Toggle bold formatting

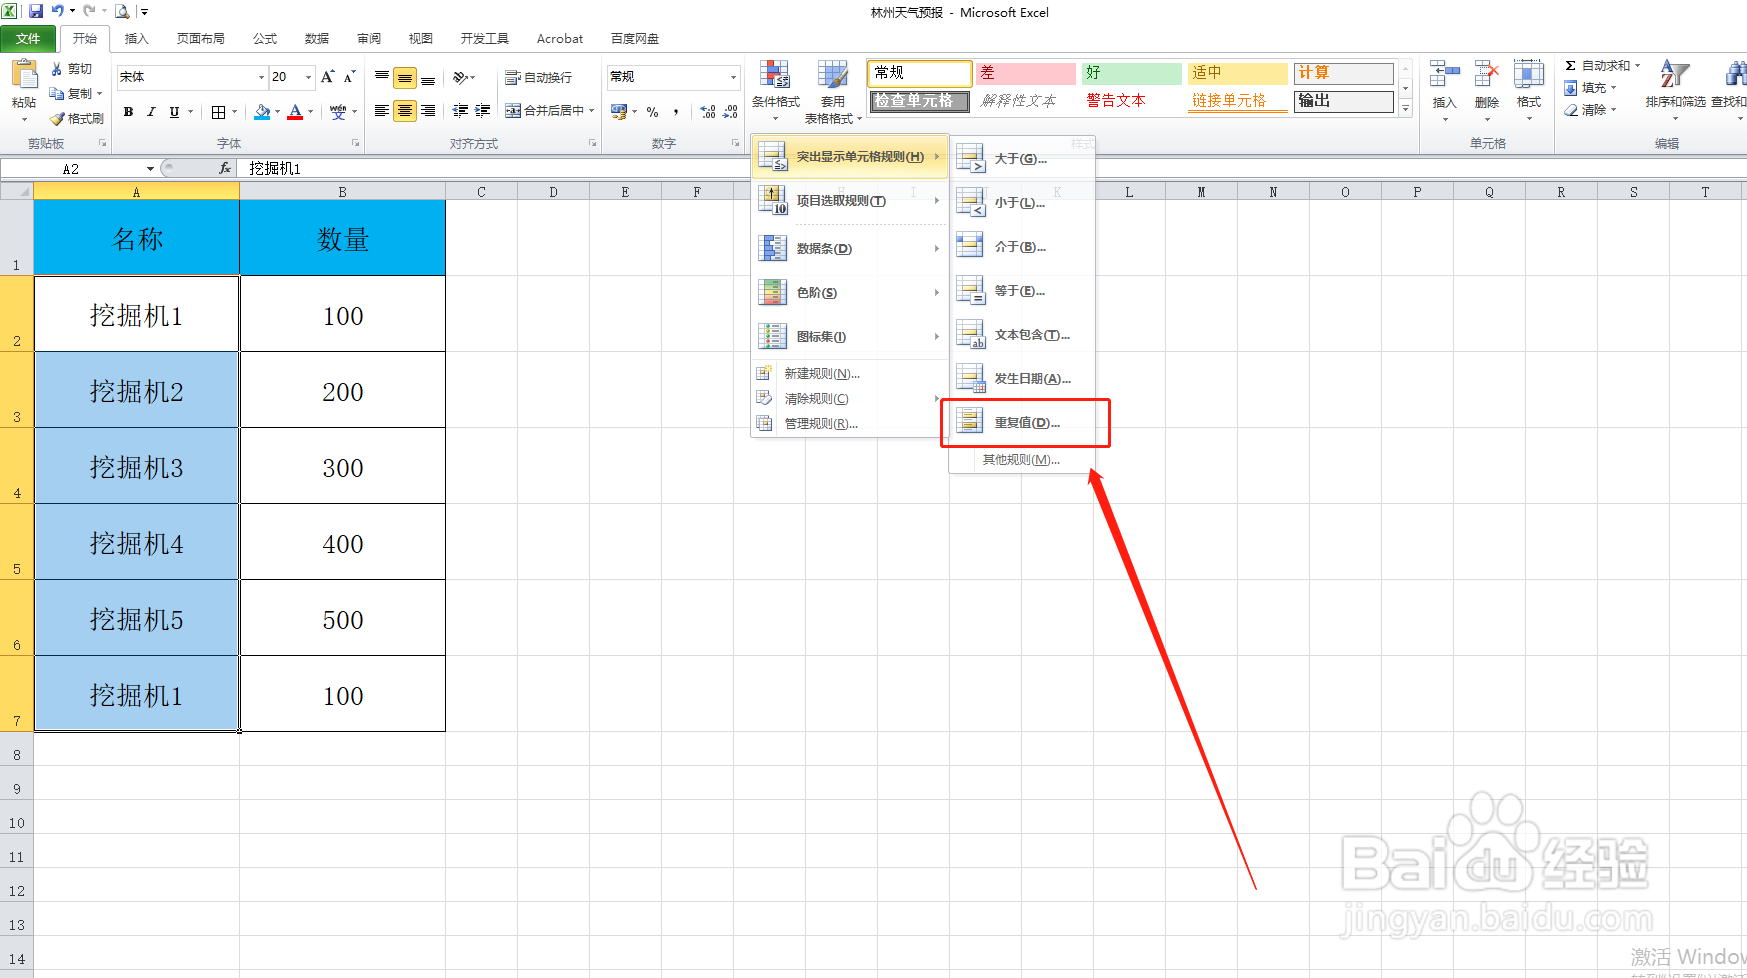(x=128, y=112)
